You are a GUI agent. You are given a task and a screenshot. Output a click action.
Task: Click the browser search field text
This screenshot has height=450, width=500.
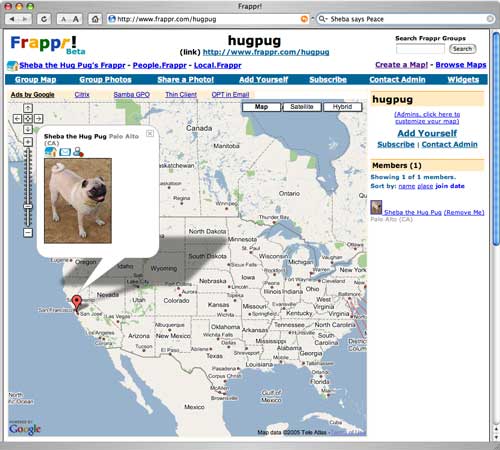[x=357, y=19]
